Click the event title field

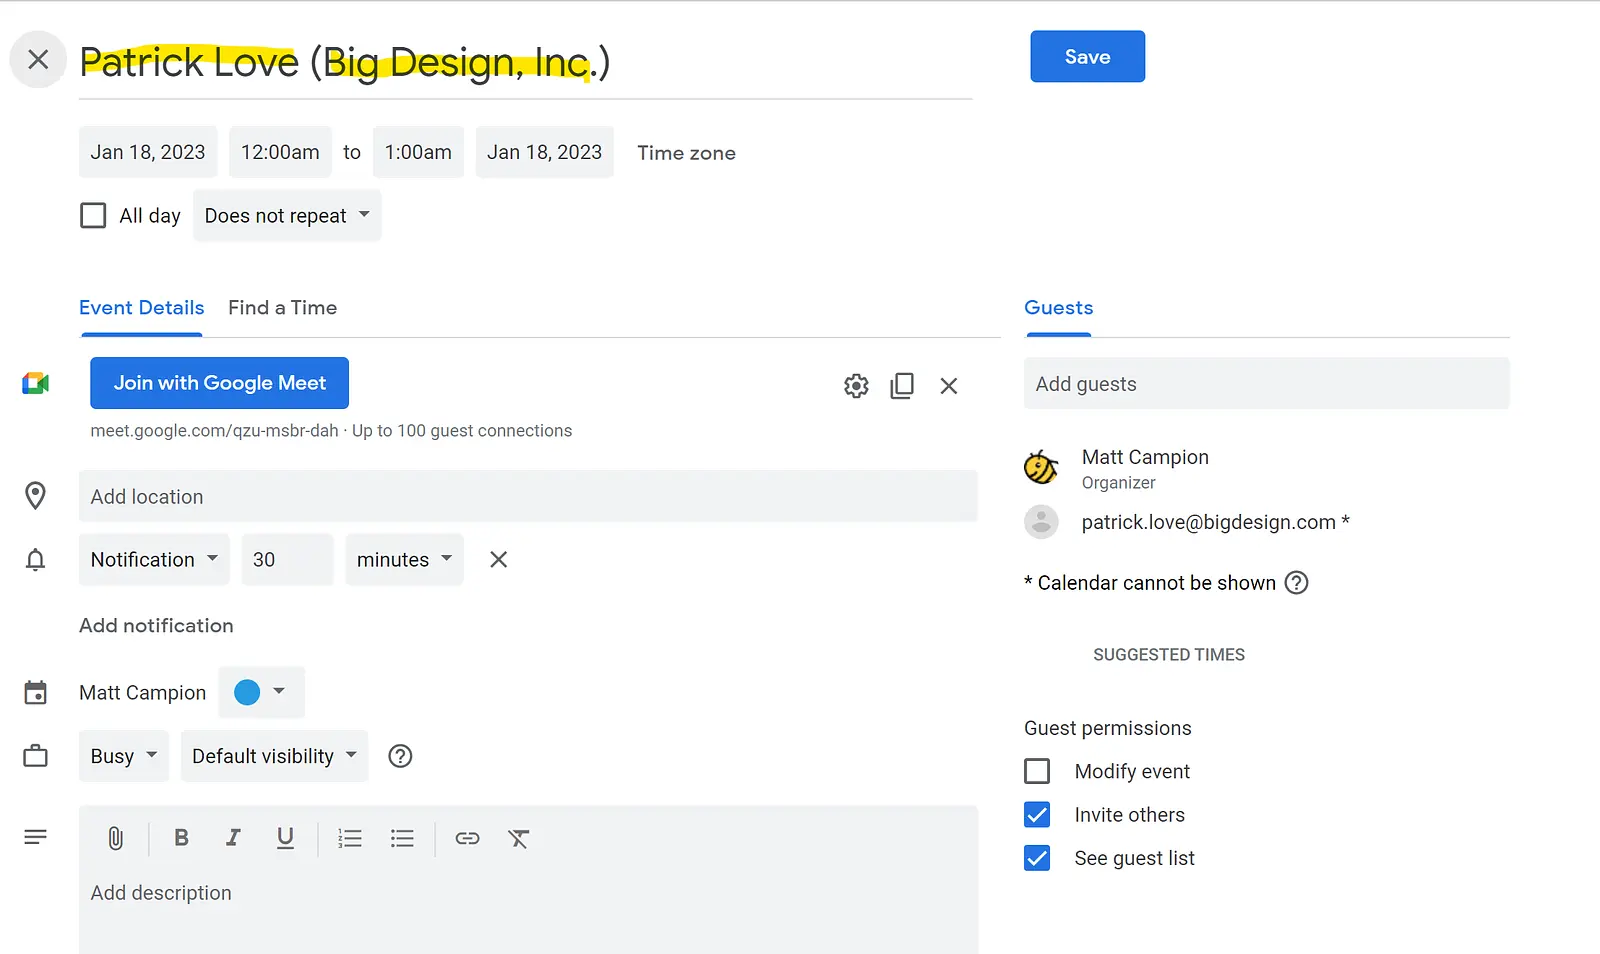pos(525,62)
